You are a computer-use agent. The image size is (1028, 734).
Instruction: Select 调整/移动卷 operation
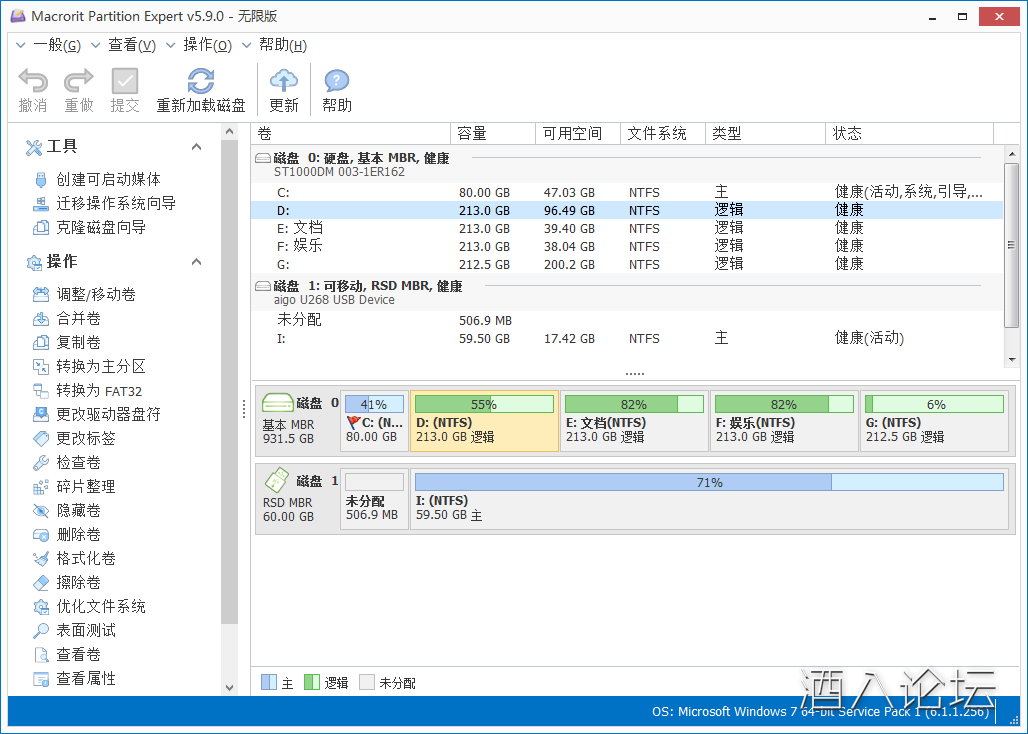tap(96, 295)
